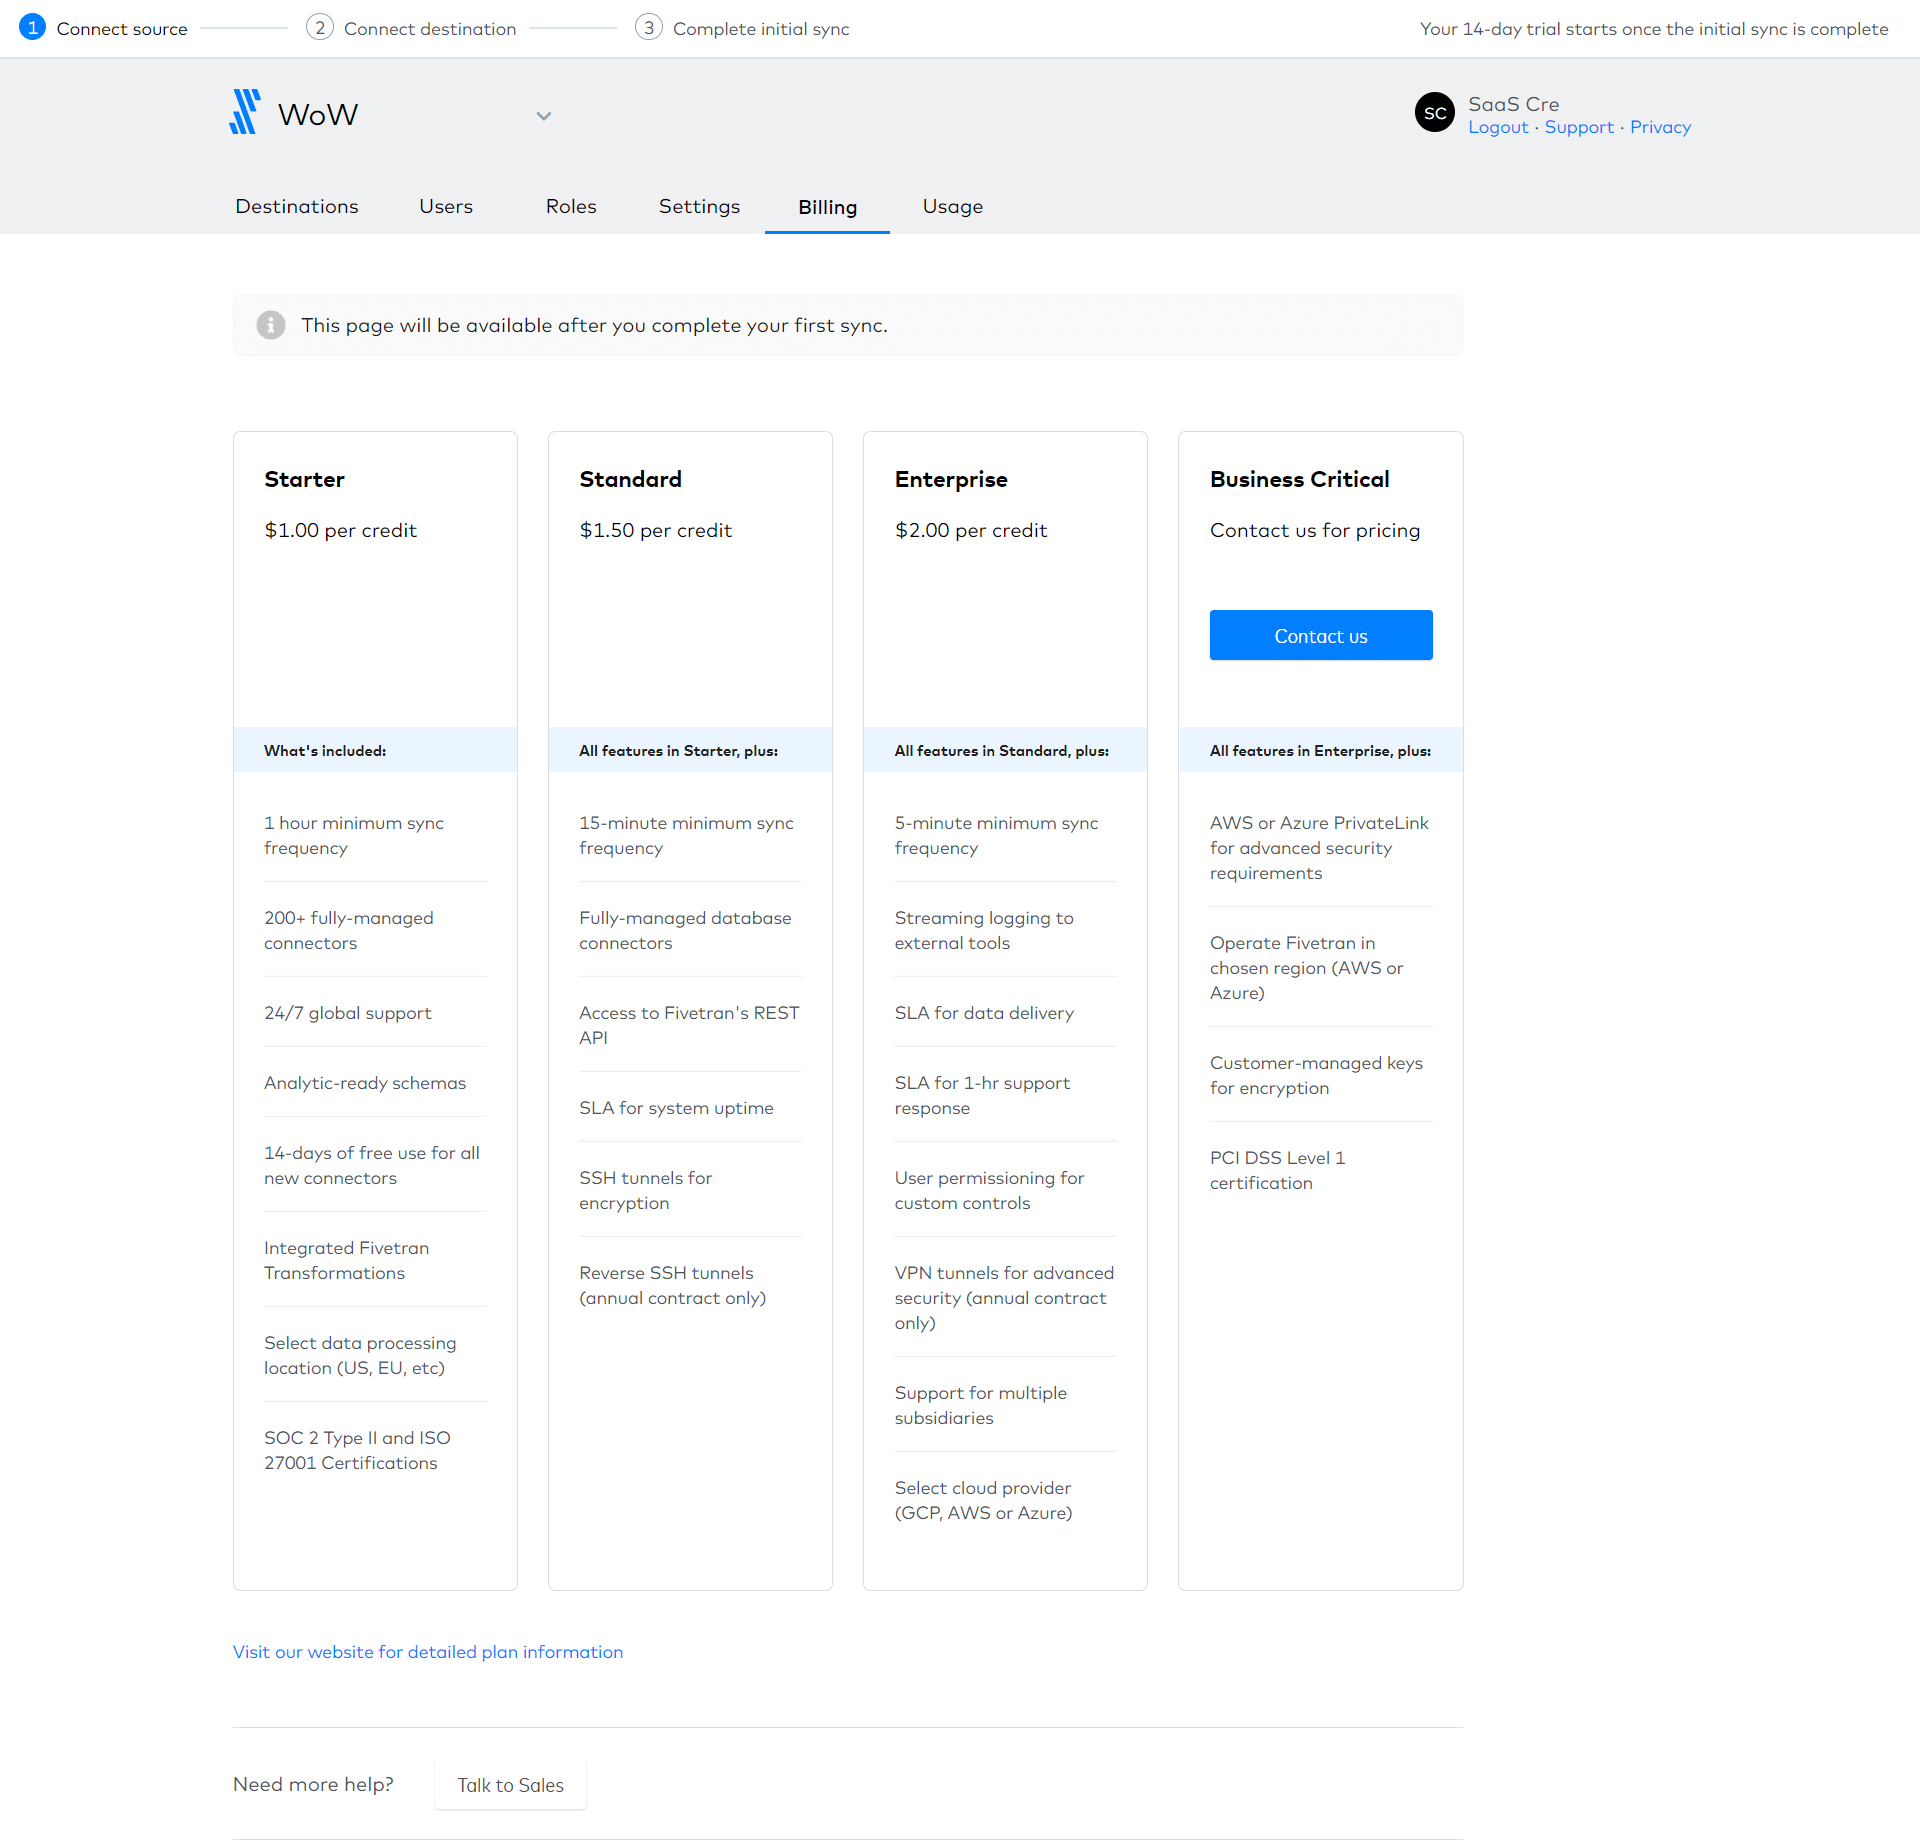
Task: Switch to the Users tab
Action: coord(446,206)
